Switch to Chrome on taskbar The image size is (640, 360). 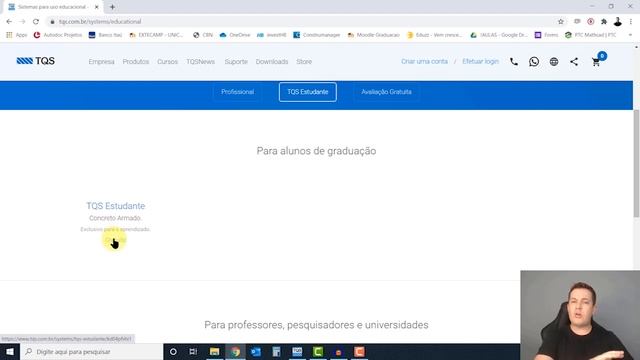point(236,351)
